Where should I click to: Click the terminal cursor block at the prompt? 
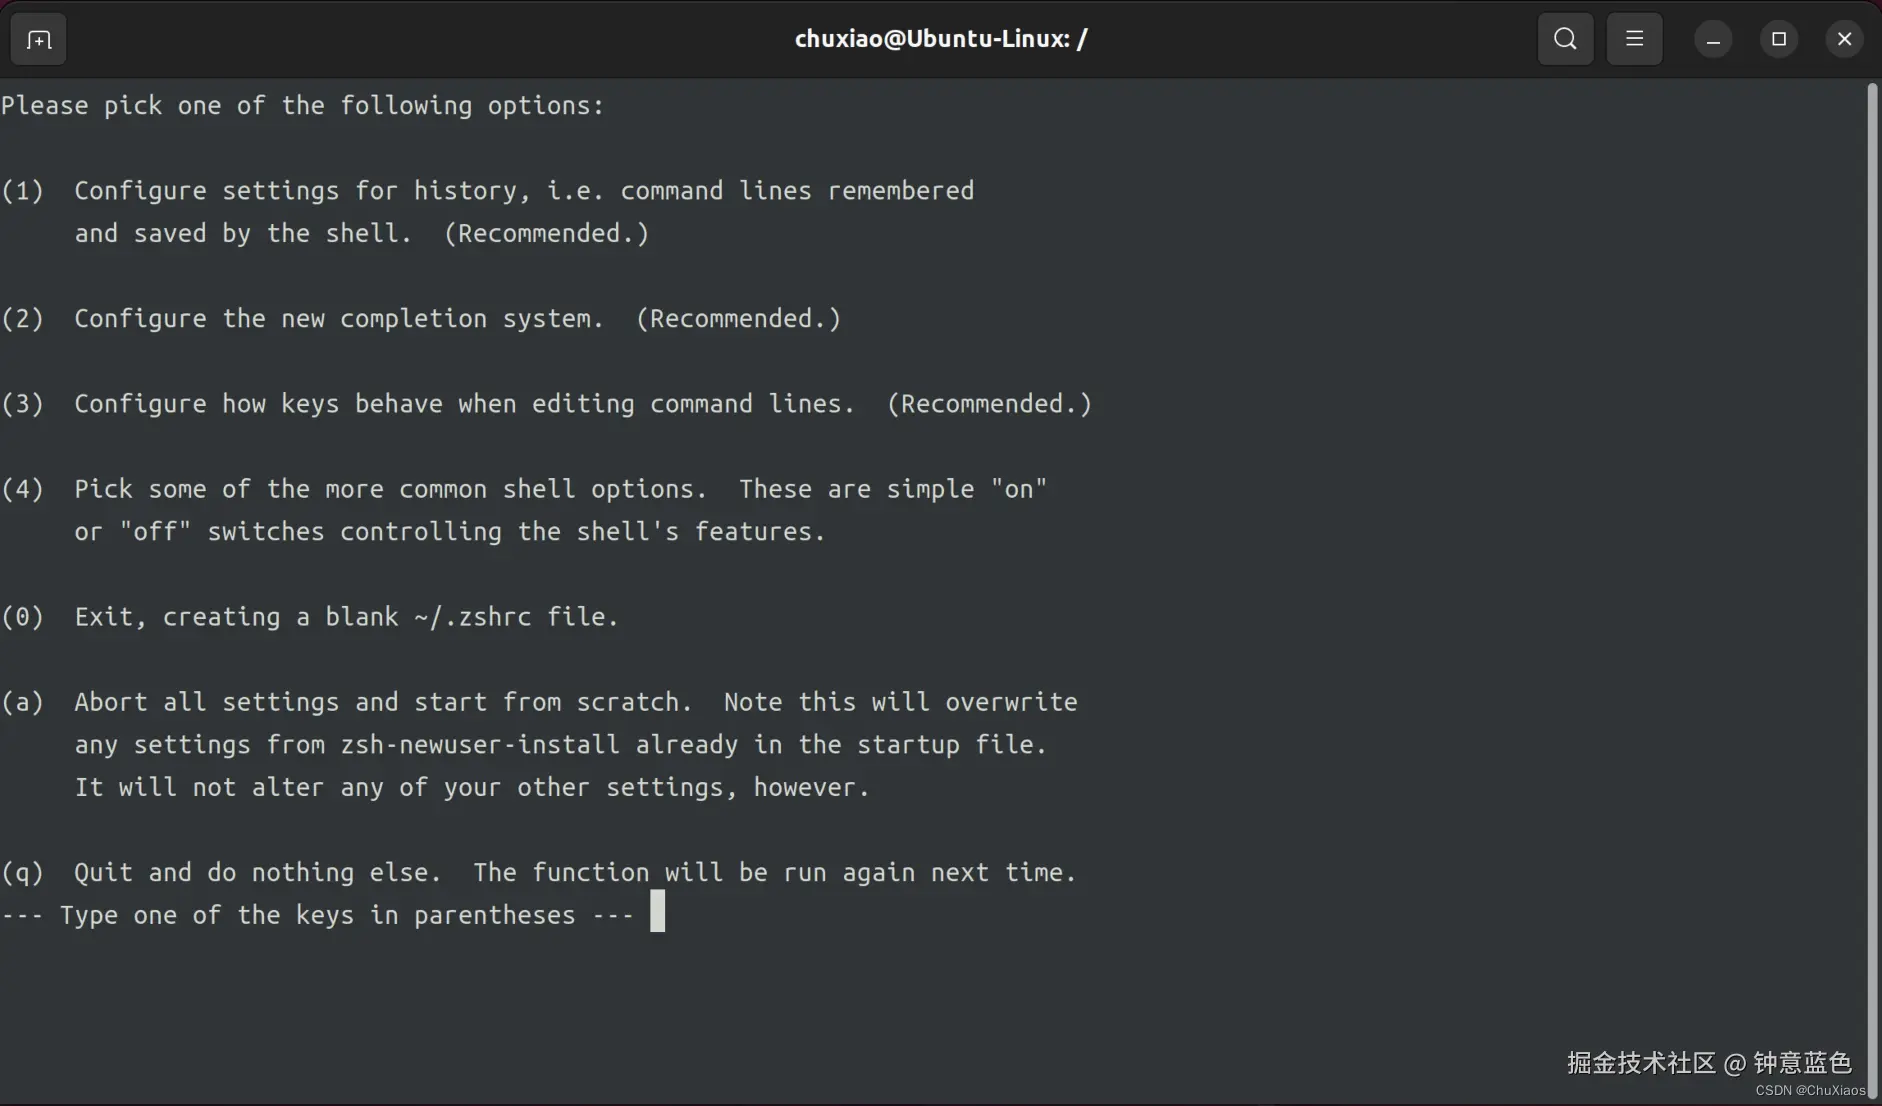(x=657, y=911)
